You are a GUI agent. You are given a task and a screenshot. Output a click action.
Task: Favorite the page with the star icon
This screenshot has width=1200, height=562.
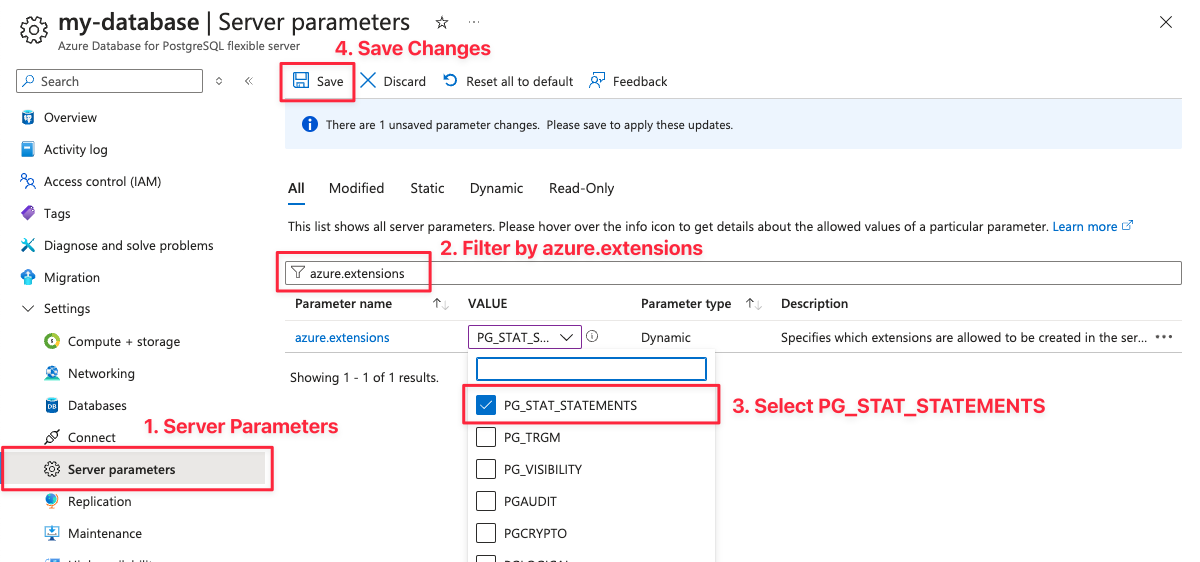(442, 22)
